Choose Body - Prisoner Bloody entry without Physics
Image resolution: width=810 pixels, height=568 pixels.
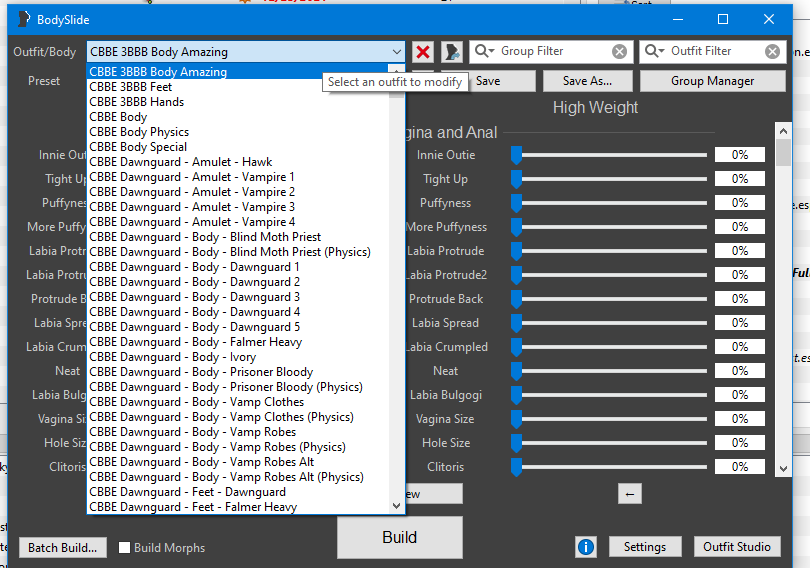(x=237, y=371)
